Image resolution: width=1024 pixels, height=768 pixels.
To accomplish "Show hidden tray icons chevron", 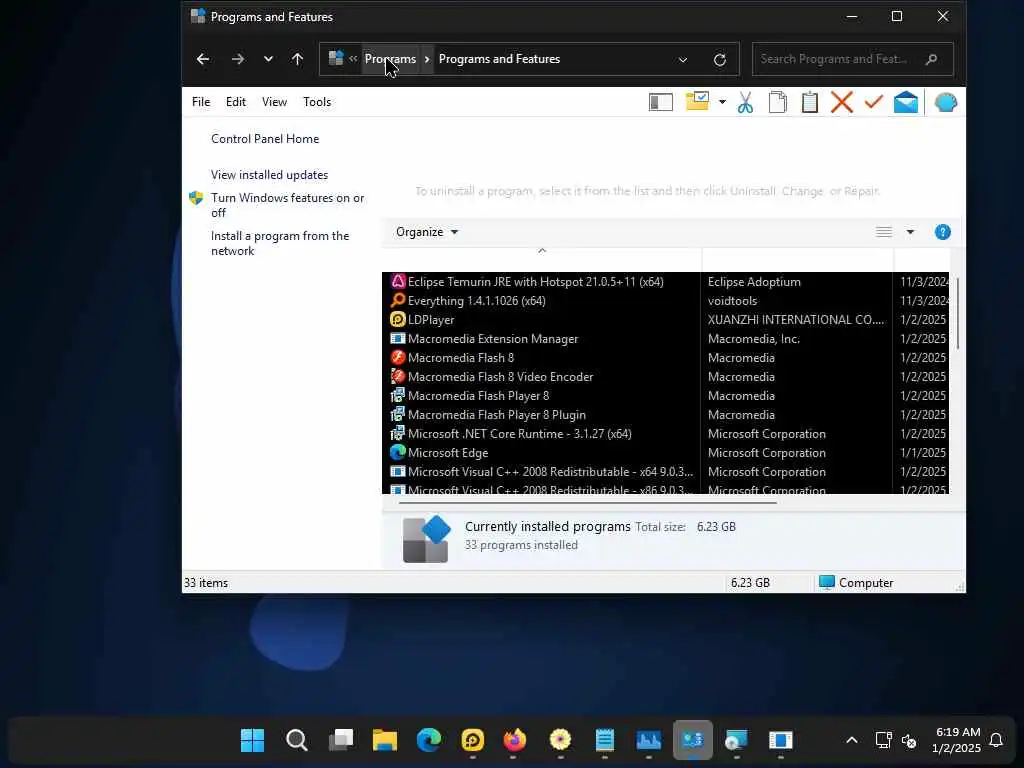I will [x=852, y=740].
